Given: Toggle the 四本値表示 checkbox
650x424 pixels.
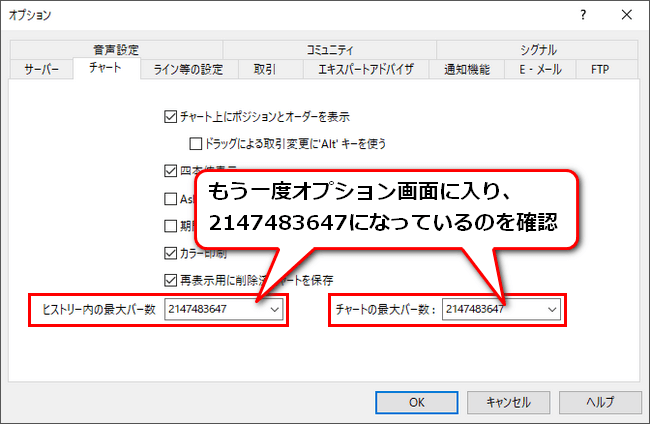Looking at the screenshot, I should [x=170, y=171].
